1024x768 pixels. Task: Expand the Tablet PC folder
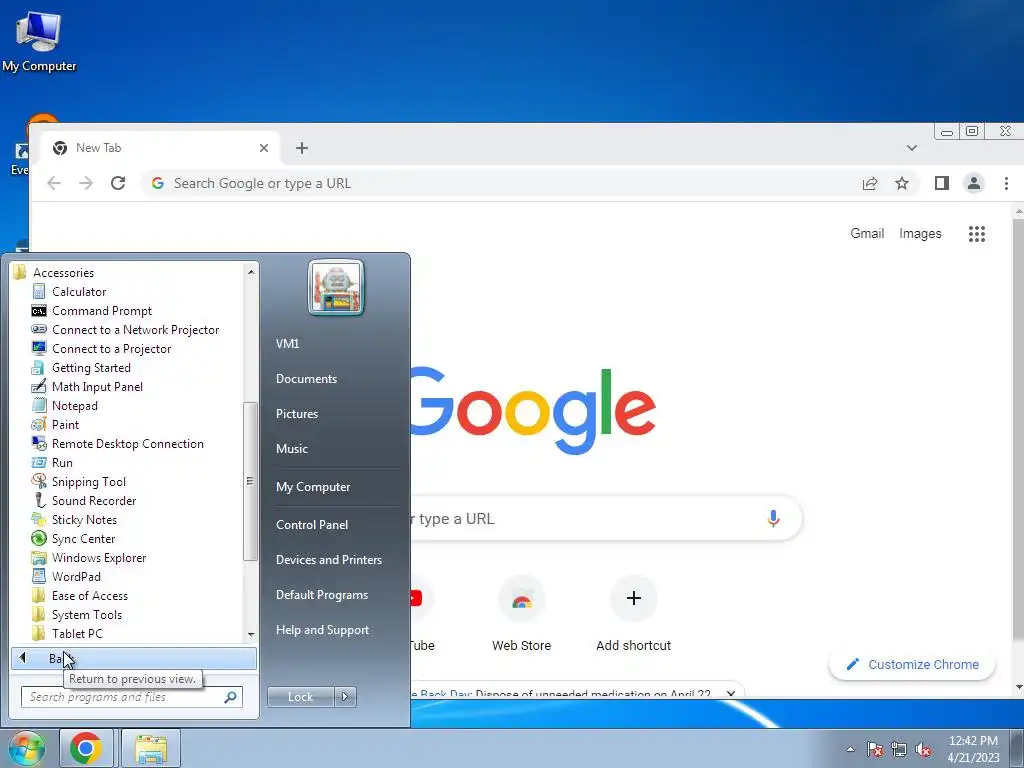click(76, 633)
